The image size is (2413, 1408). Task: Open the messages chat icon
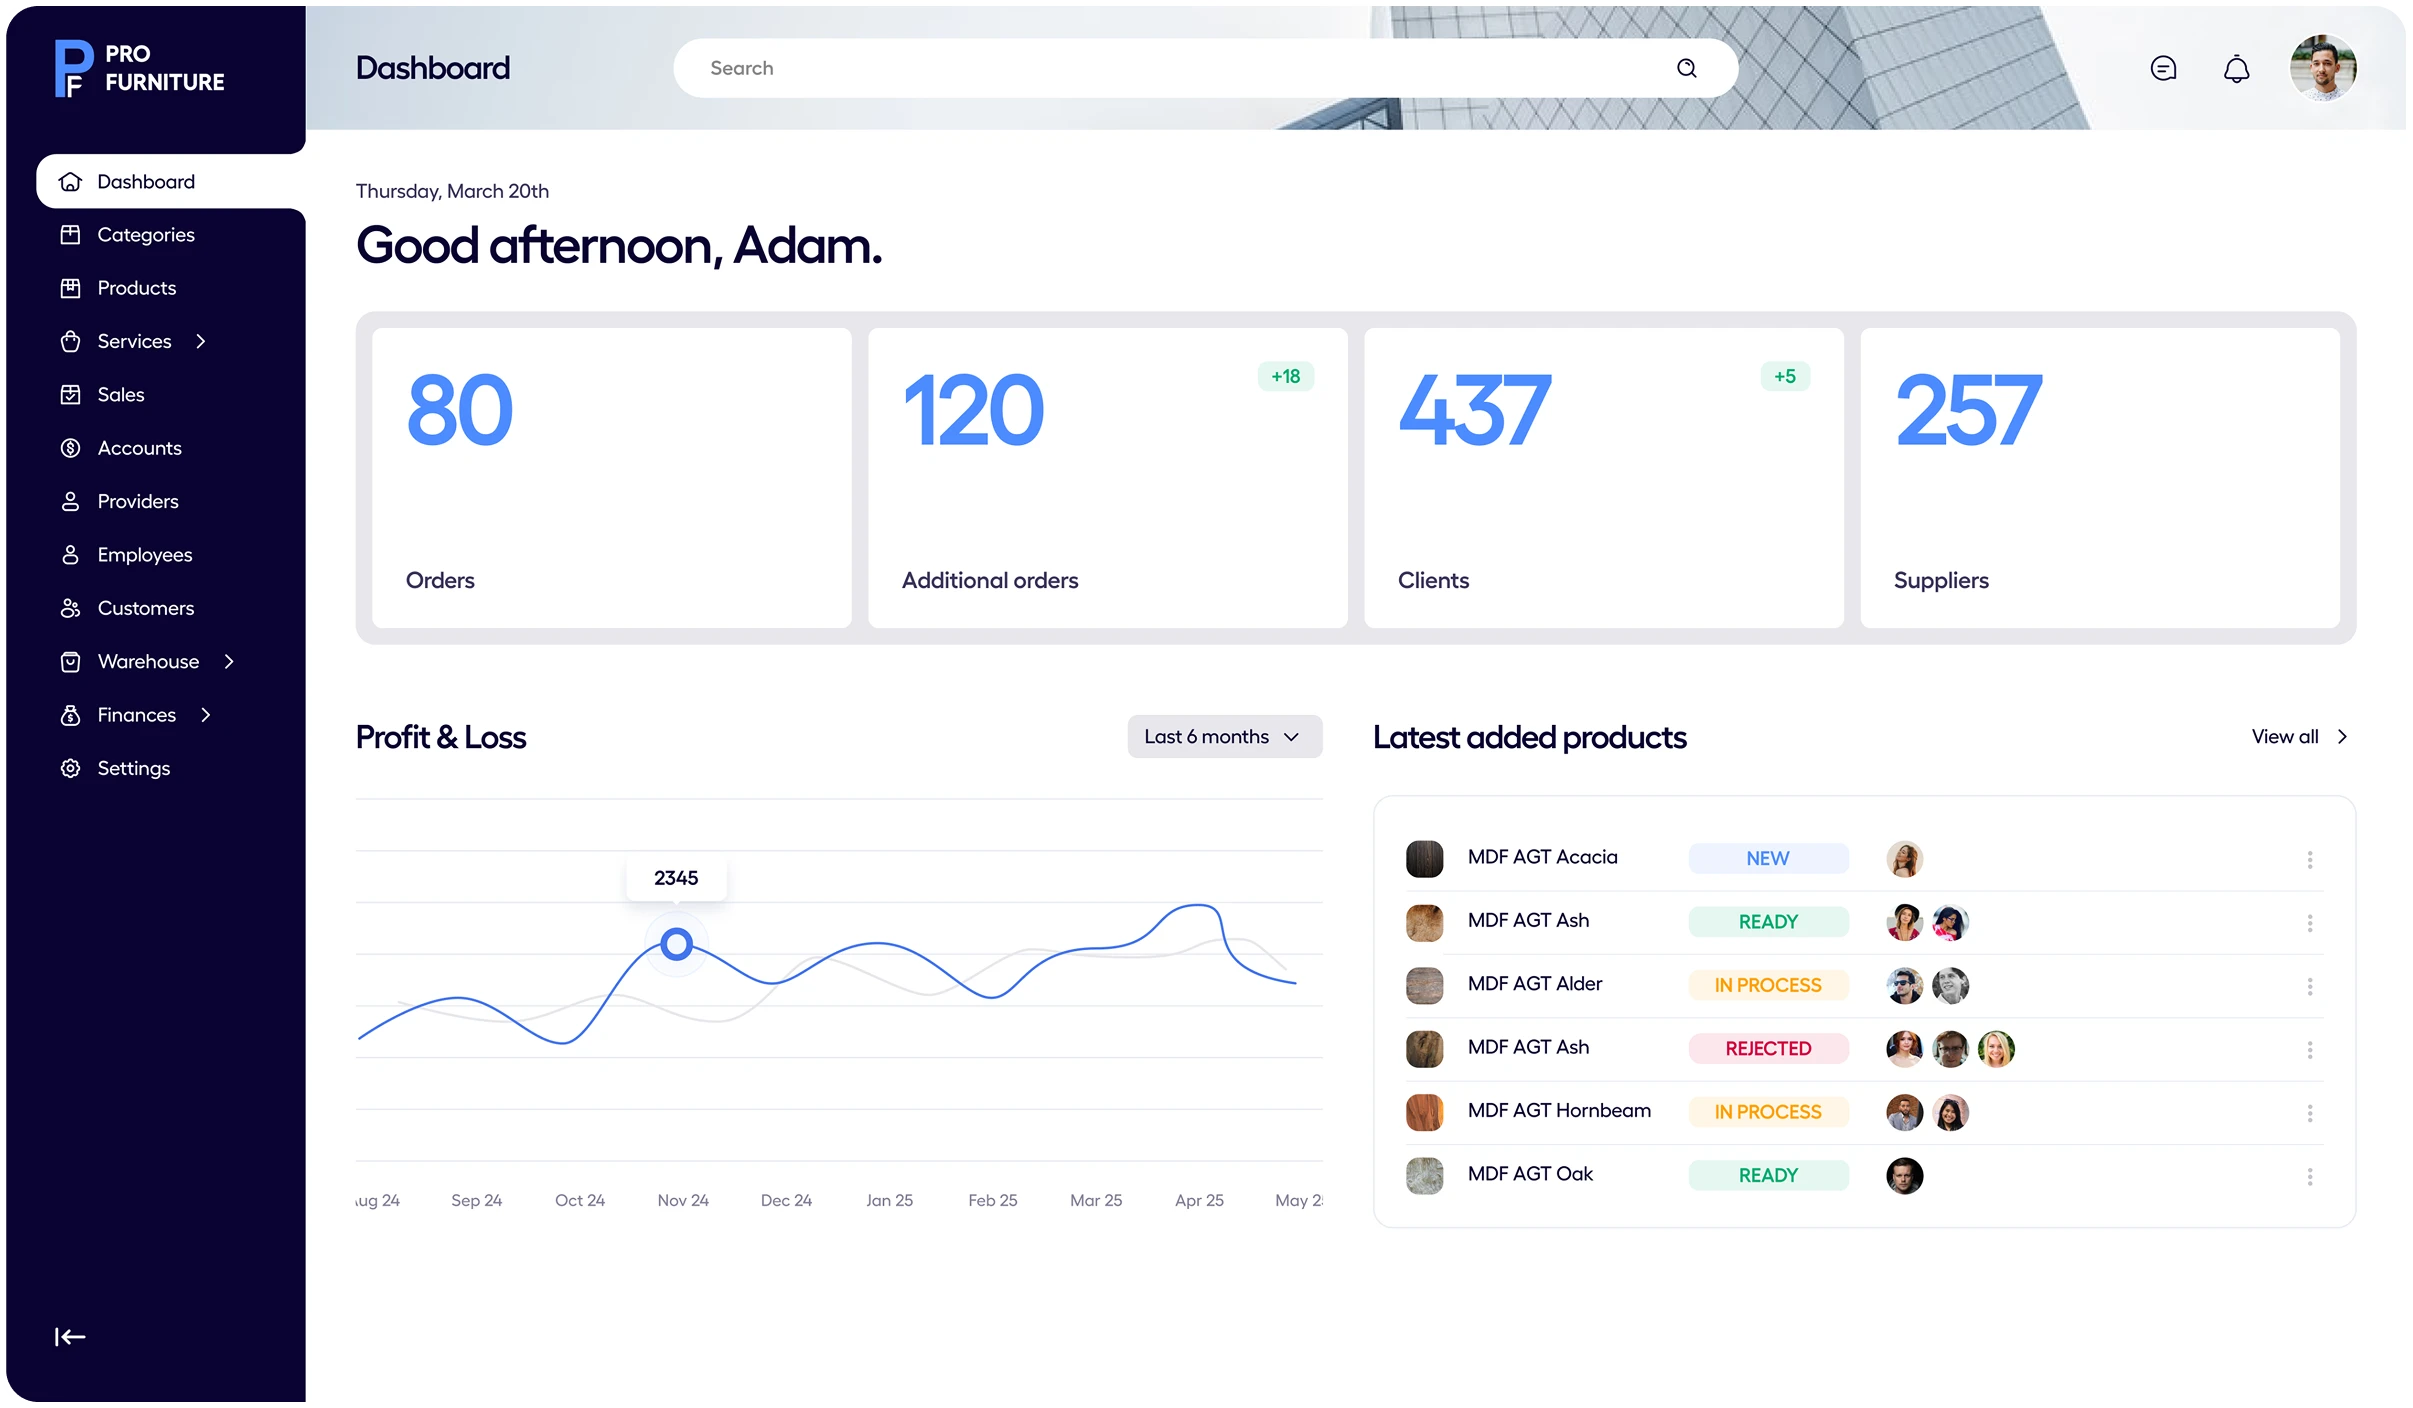point(2163,68)
